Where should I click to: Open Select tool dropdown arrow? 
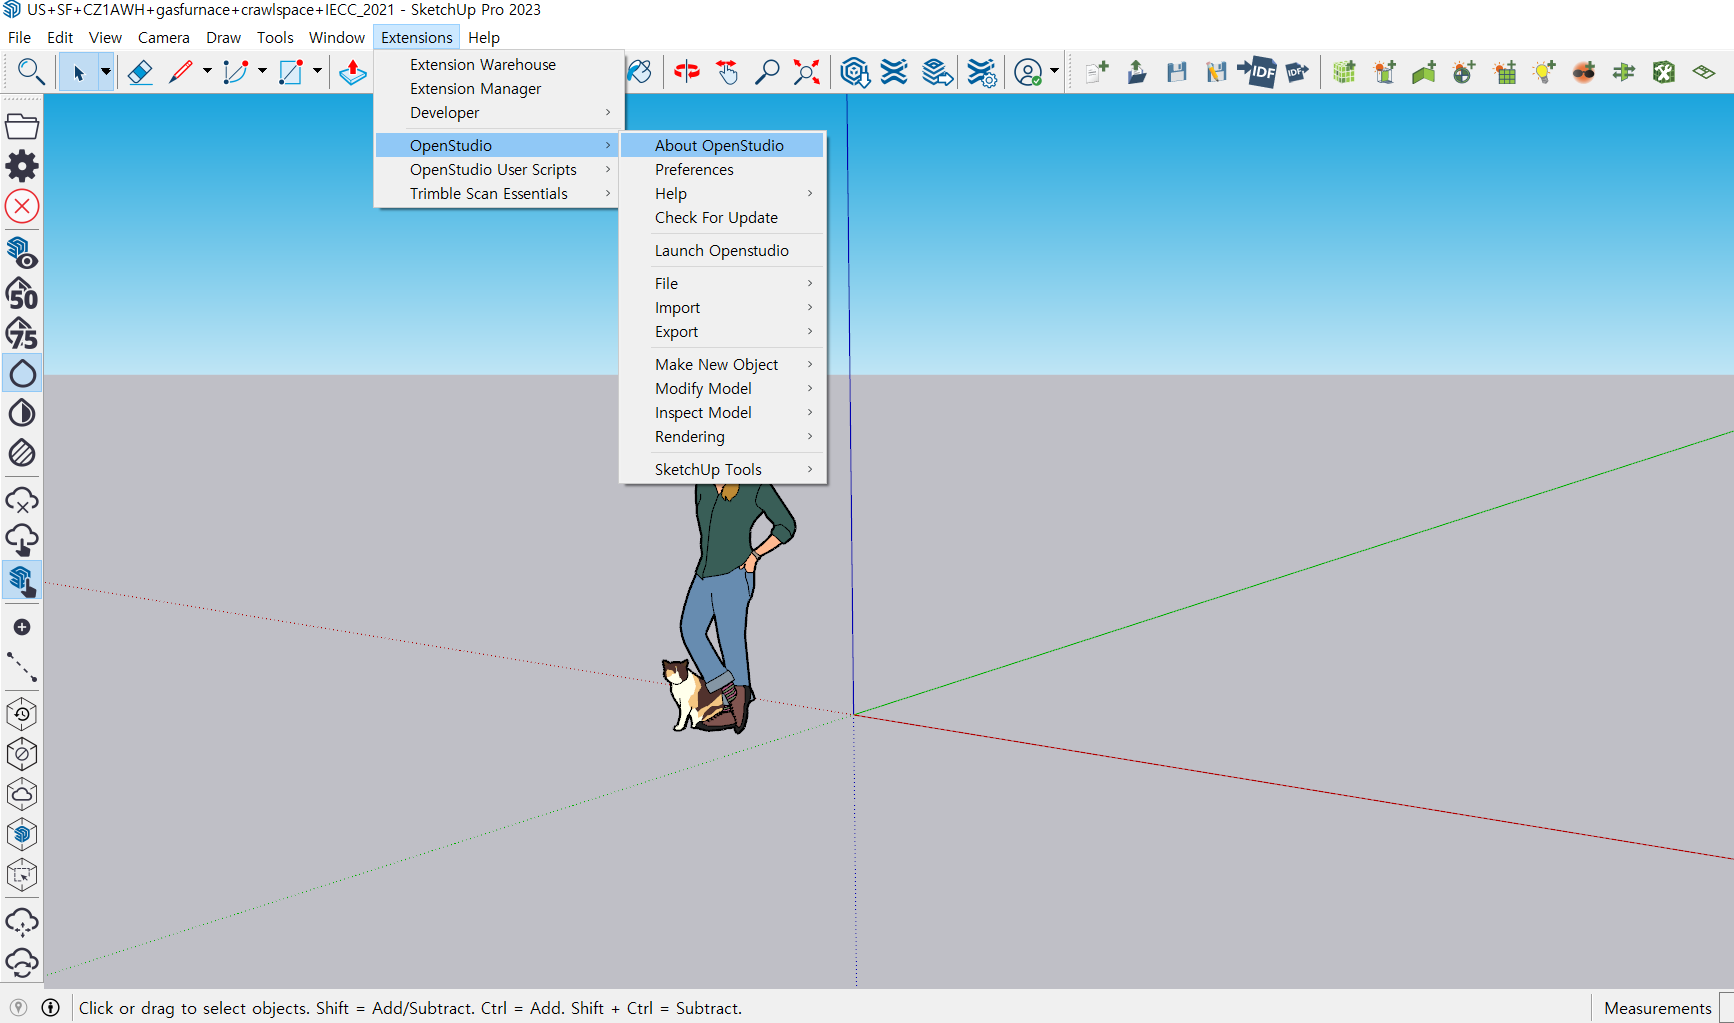click(105, 72)
